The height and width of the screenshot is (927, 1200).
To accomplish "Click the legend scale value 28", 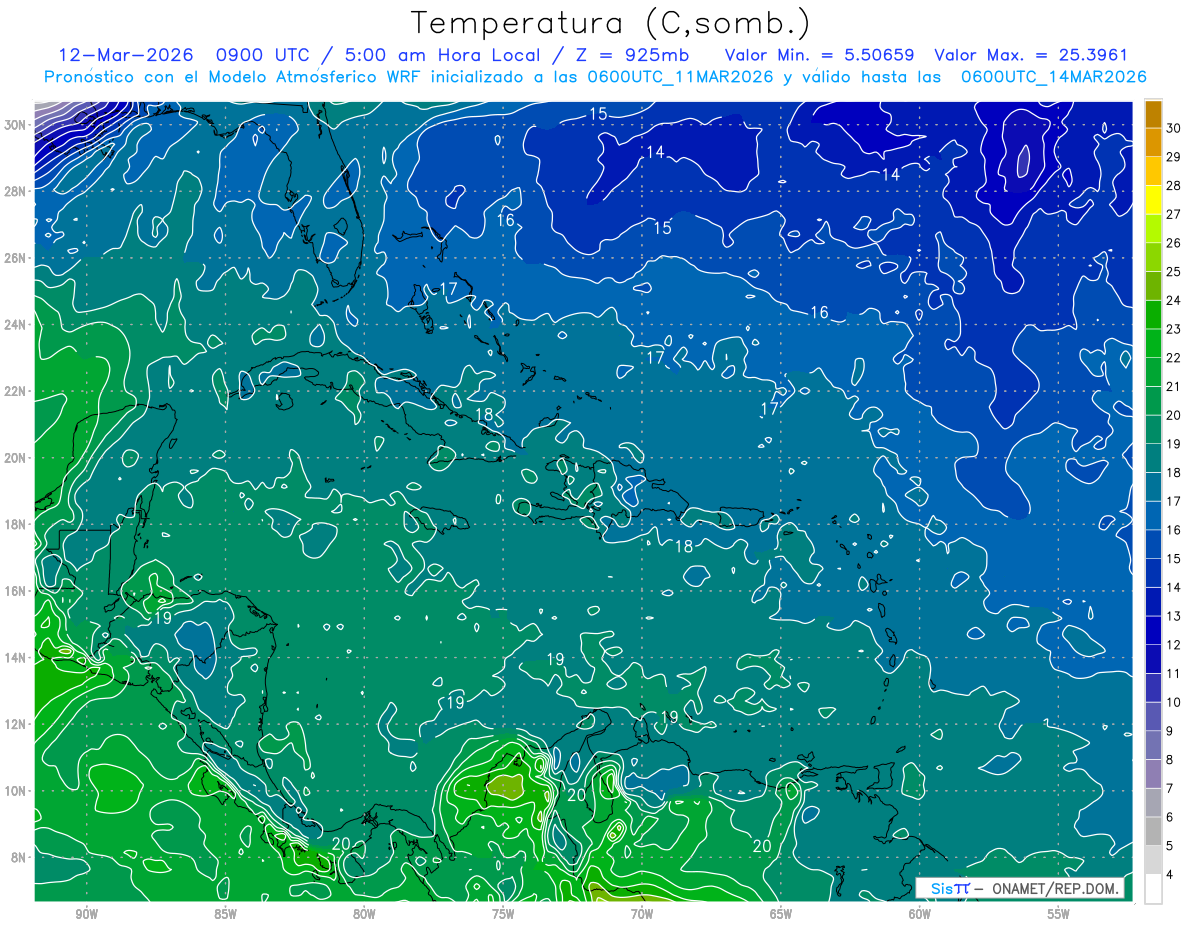I will [1174, 186].
